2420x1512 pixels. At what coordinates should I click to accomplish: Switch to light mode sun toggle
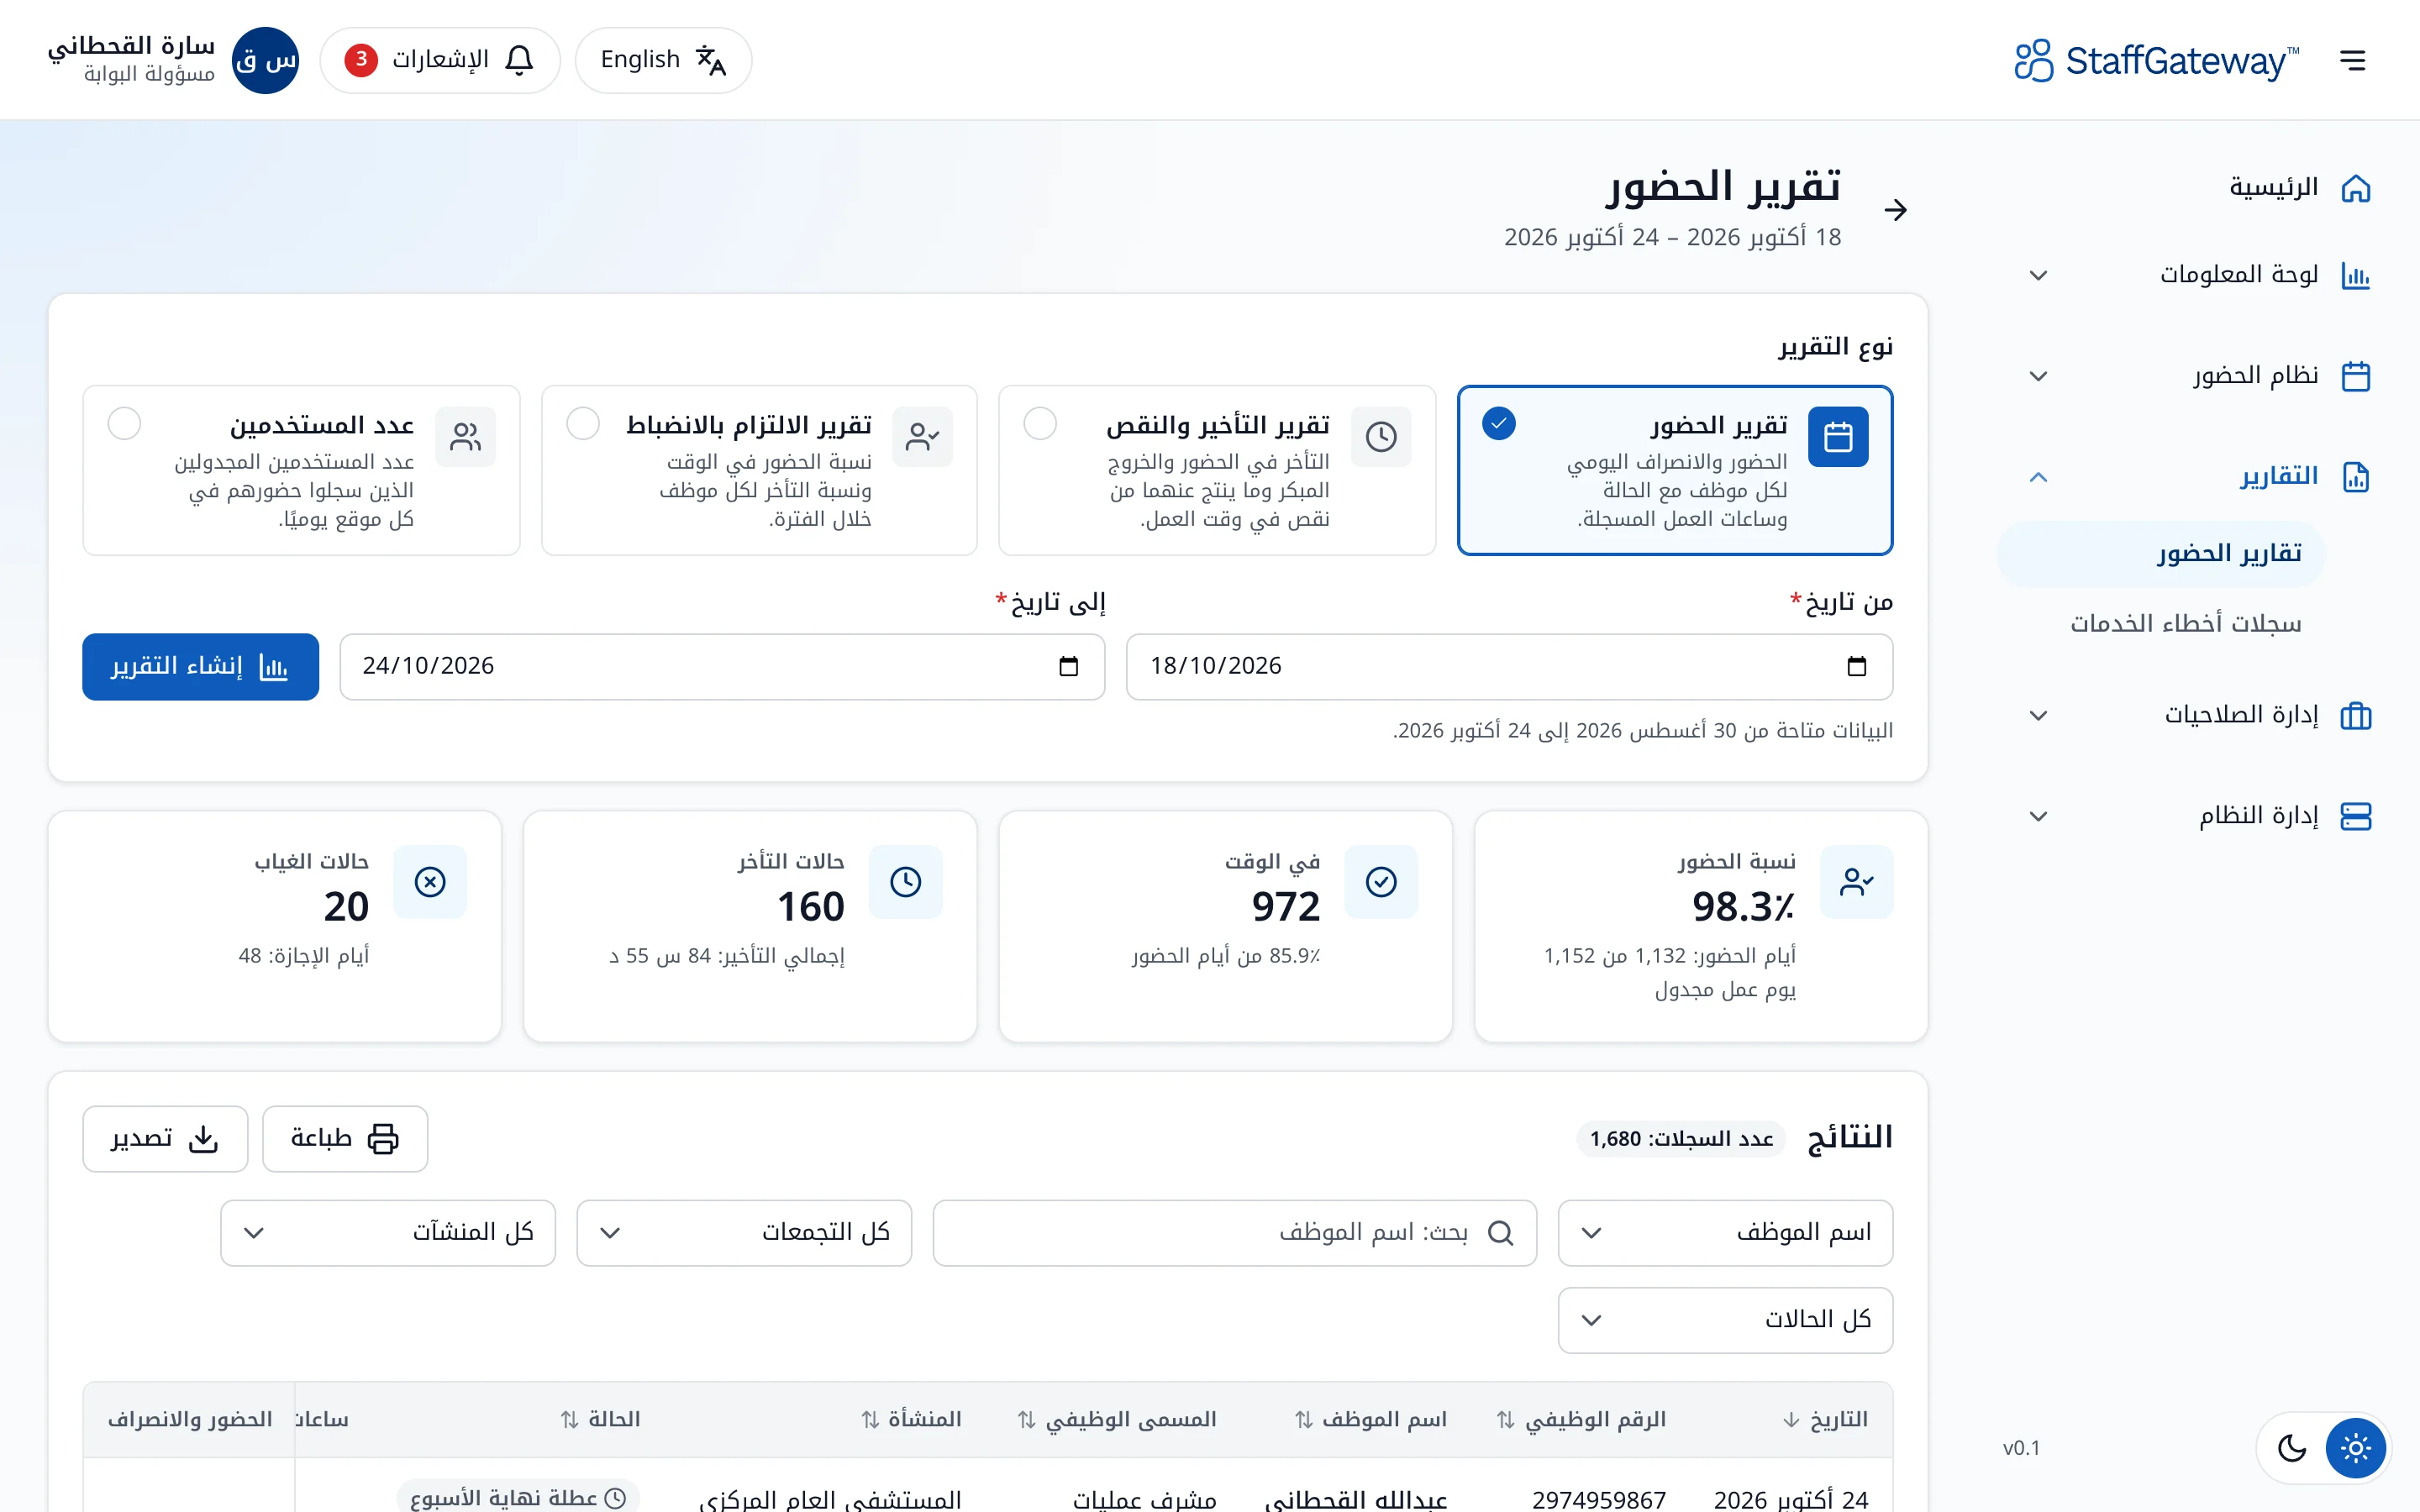tap(2355, 1448)
